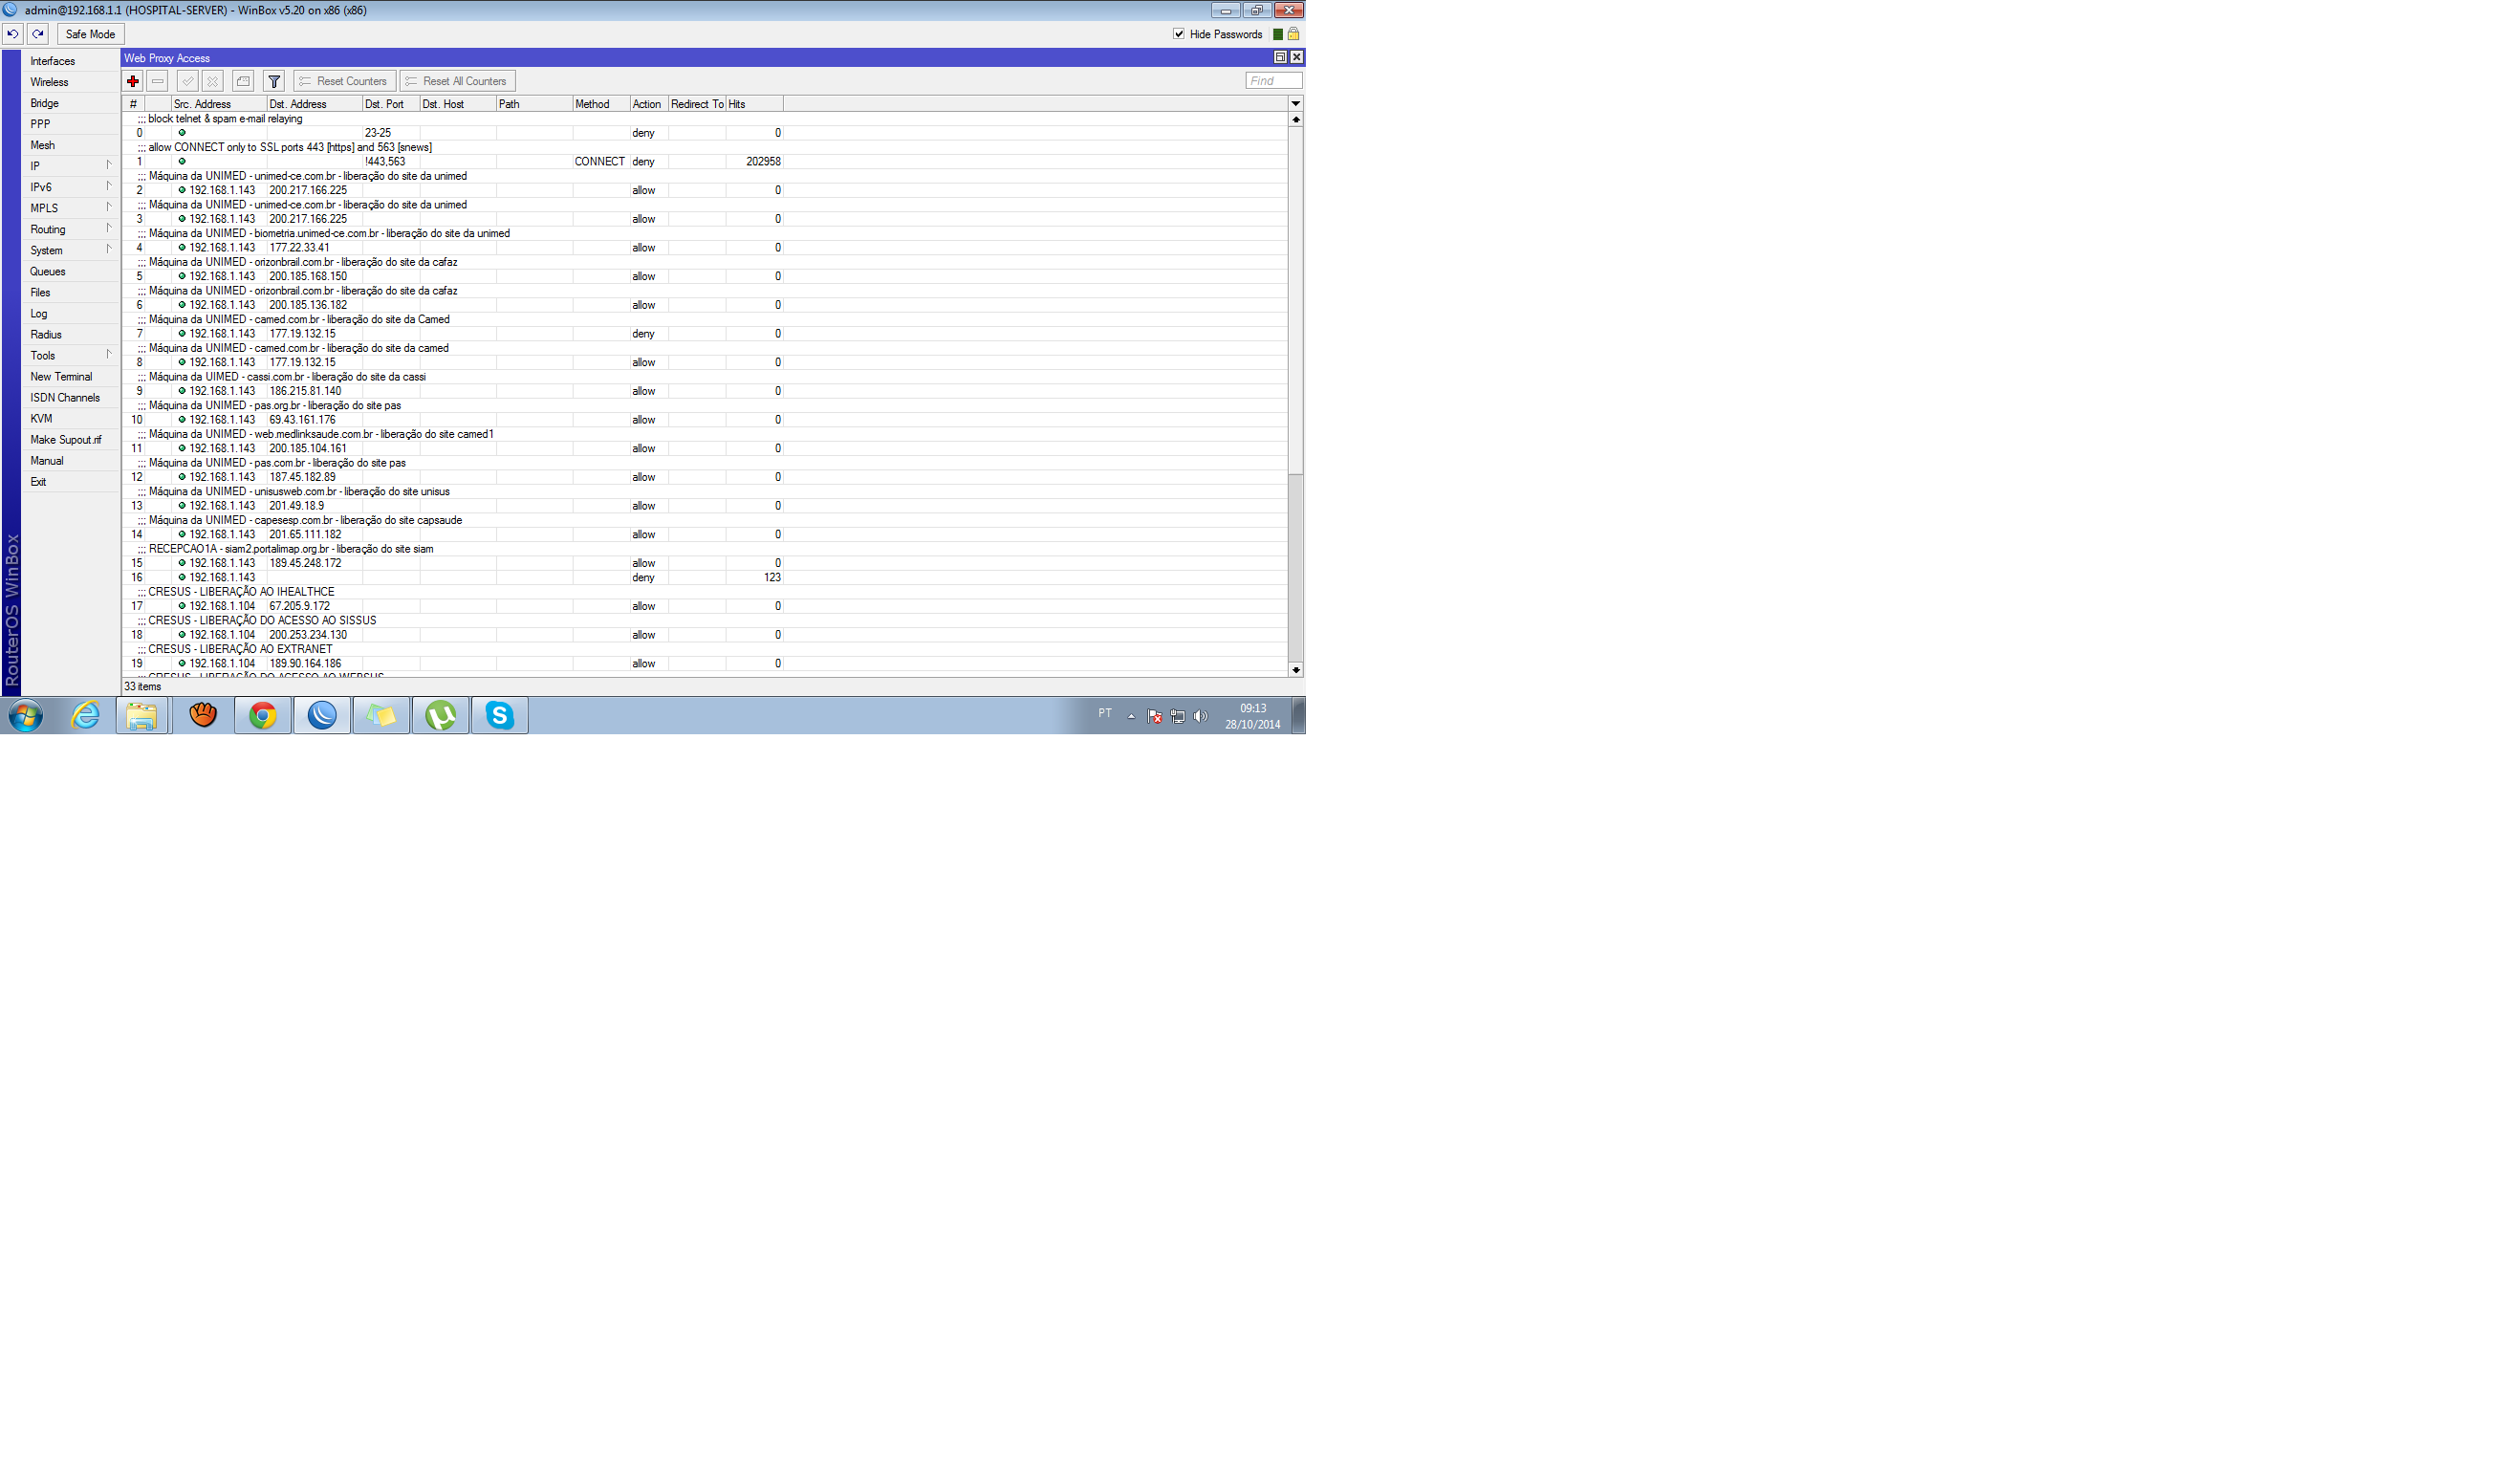Sort by Dst. Address column header
Image resolution: width=2520 pixels, height=1480 pixels.
pyautogui.click(x=314, y=104)
